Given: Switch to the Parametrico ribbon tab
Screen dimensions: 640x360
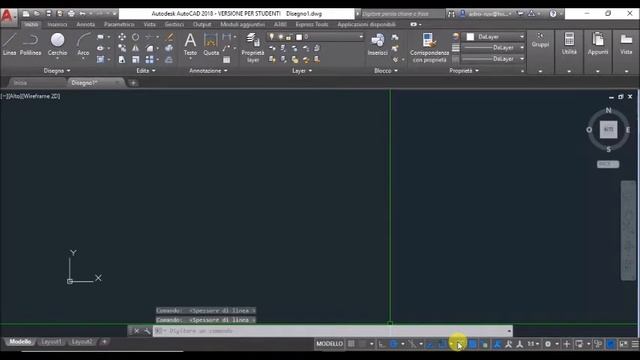Looking at the screenshot, I should click(x=119, y=24).
